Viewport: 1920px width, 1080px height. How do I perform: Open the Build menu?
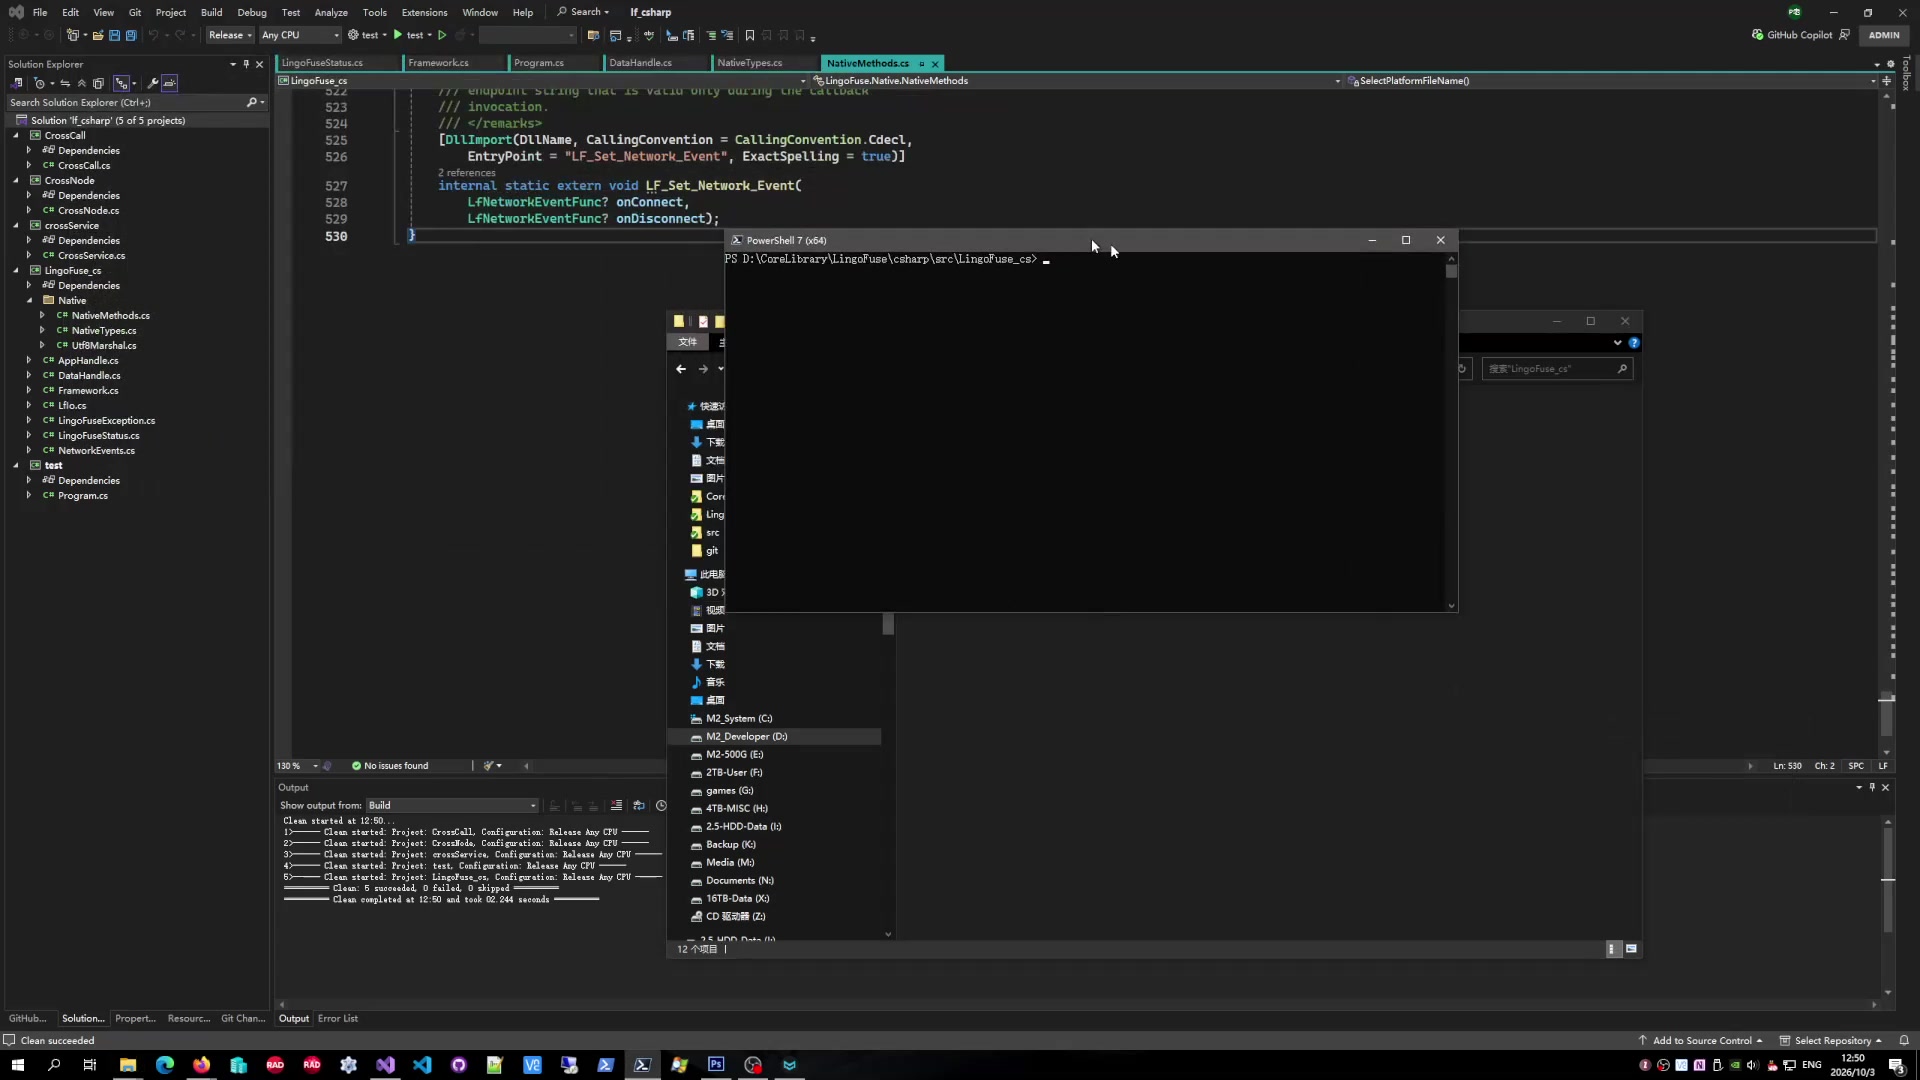211,12
